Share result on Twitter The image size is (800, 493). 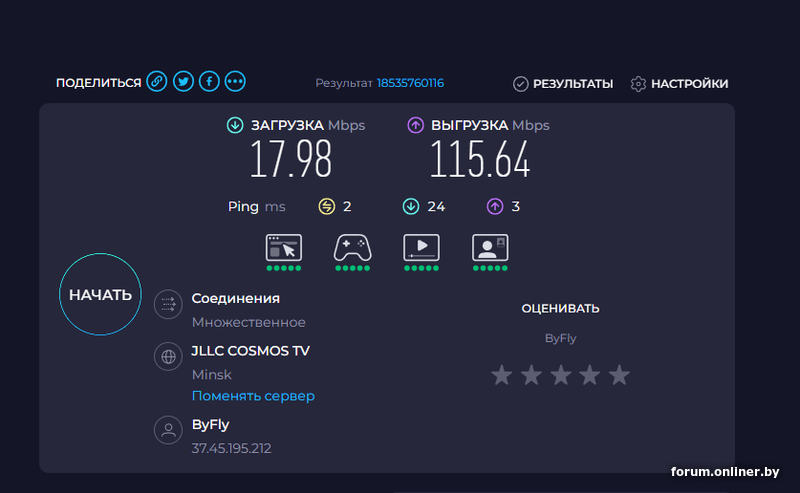[x=182, y=82]
